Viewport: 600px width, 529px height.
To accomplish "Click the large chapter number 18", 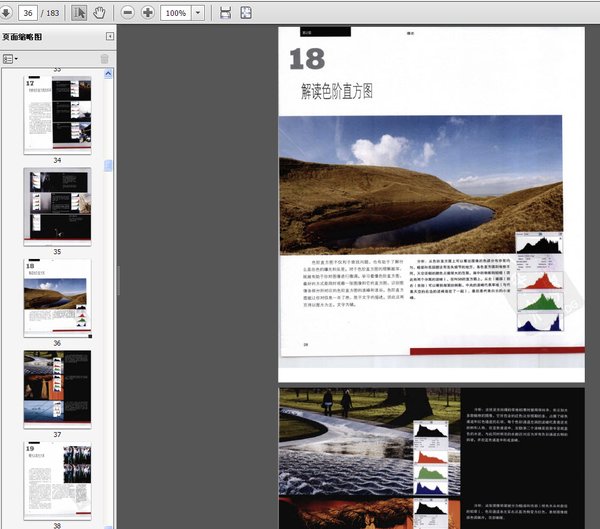I will click(x=307, y=59).
